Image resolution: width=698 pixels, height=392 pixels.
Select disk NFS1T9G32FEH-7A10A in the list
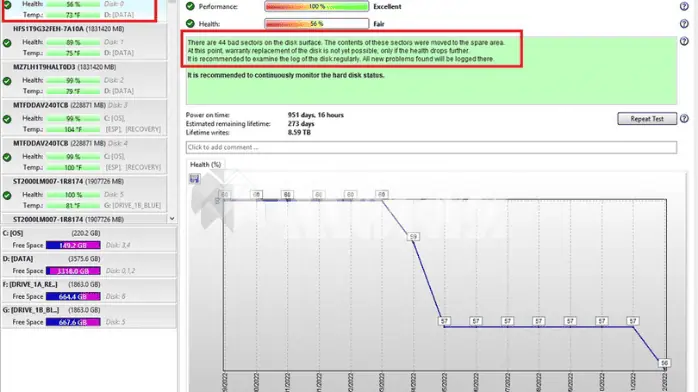coord(85,41)
